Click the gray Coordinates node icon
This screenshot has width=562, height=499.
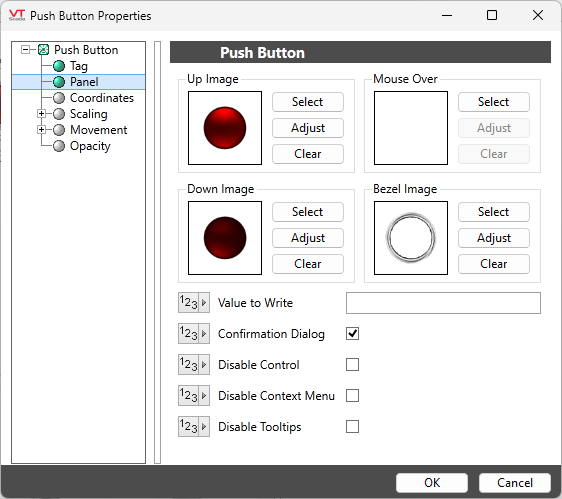click(59, 98)
